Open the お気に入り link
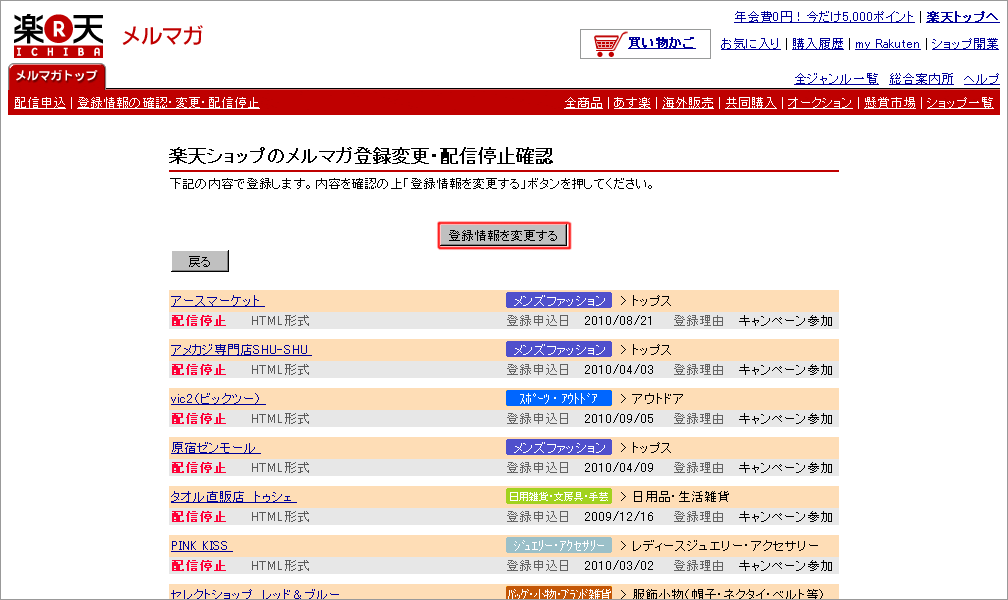 tap(750, 44)
